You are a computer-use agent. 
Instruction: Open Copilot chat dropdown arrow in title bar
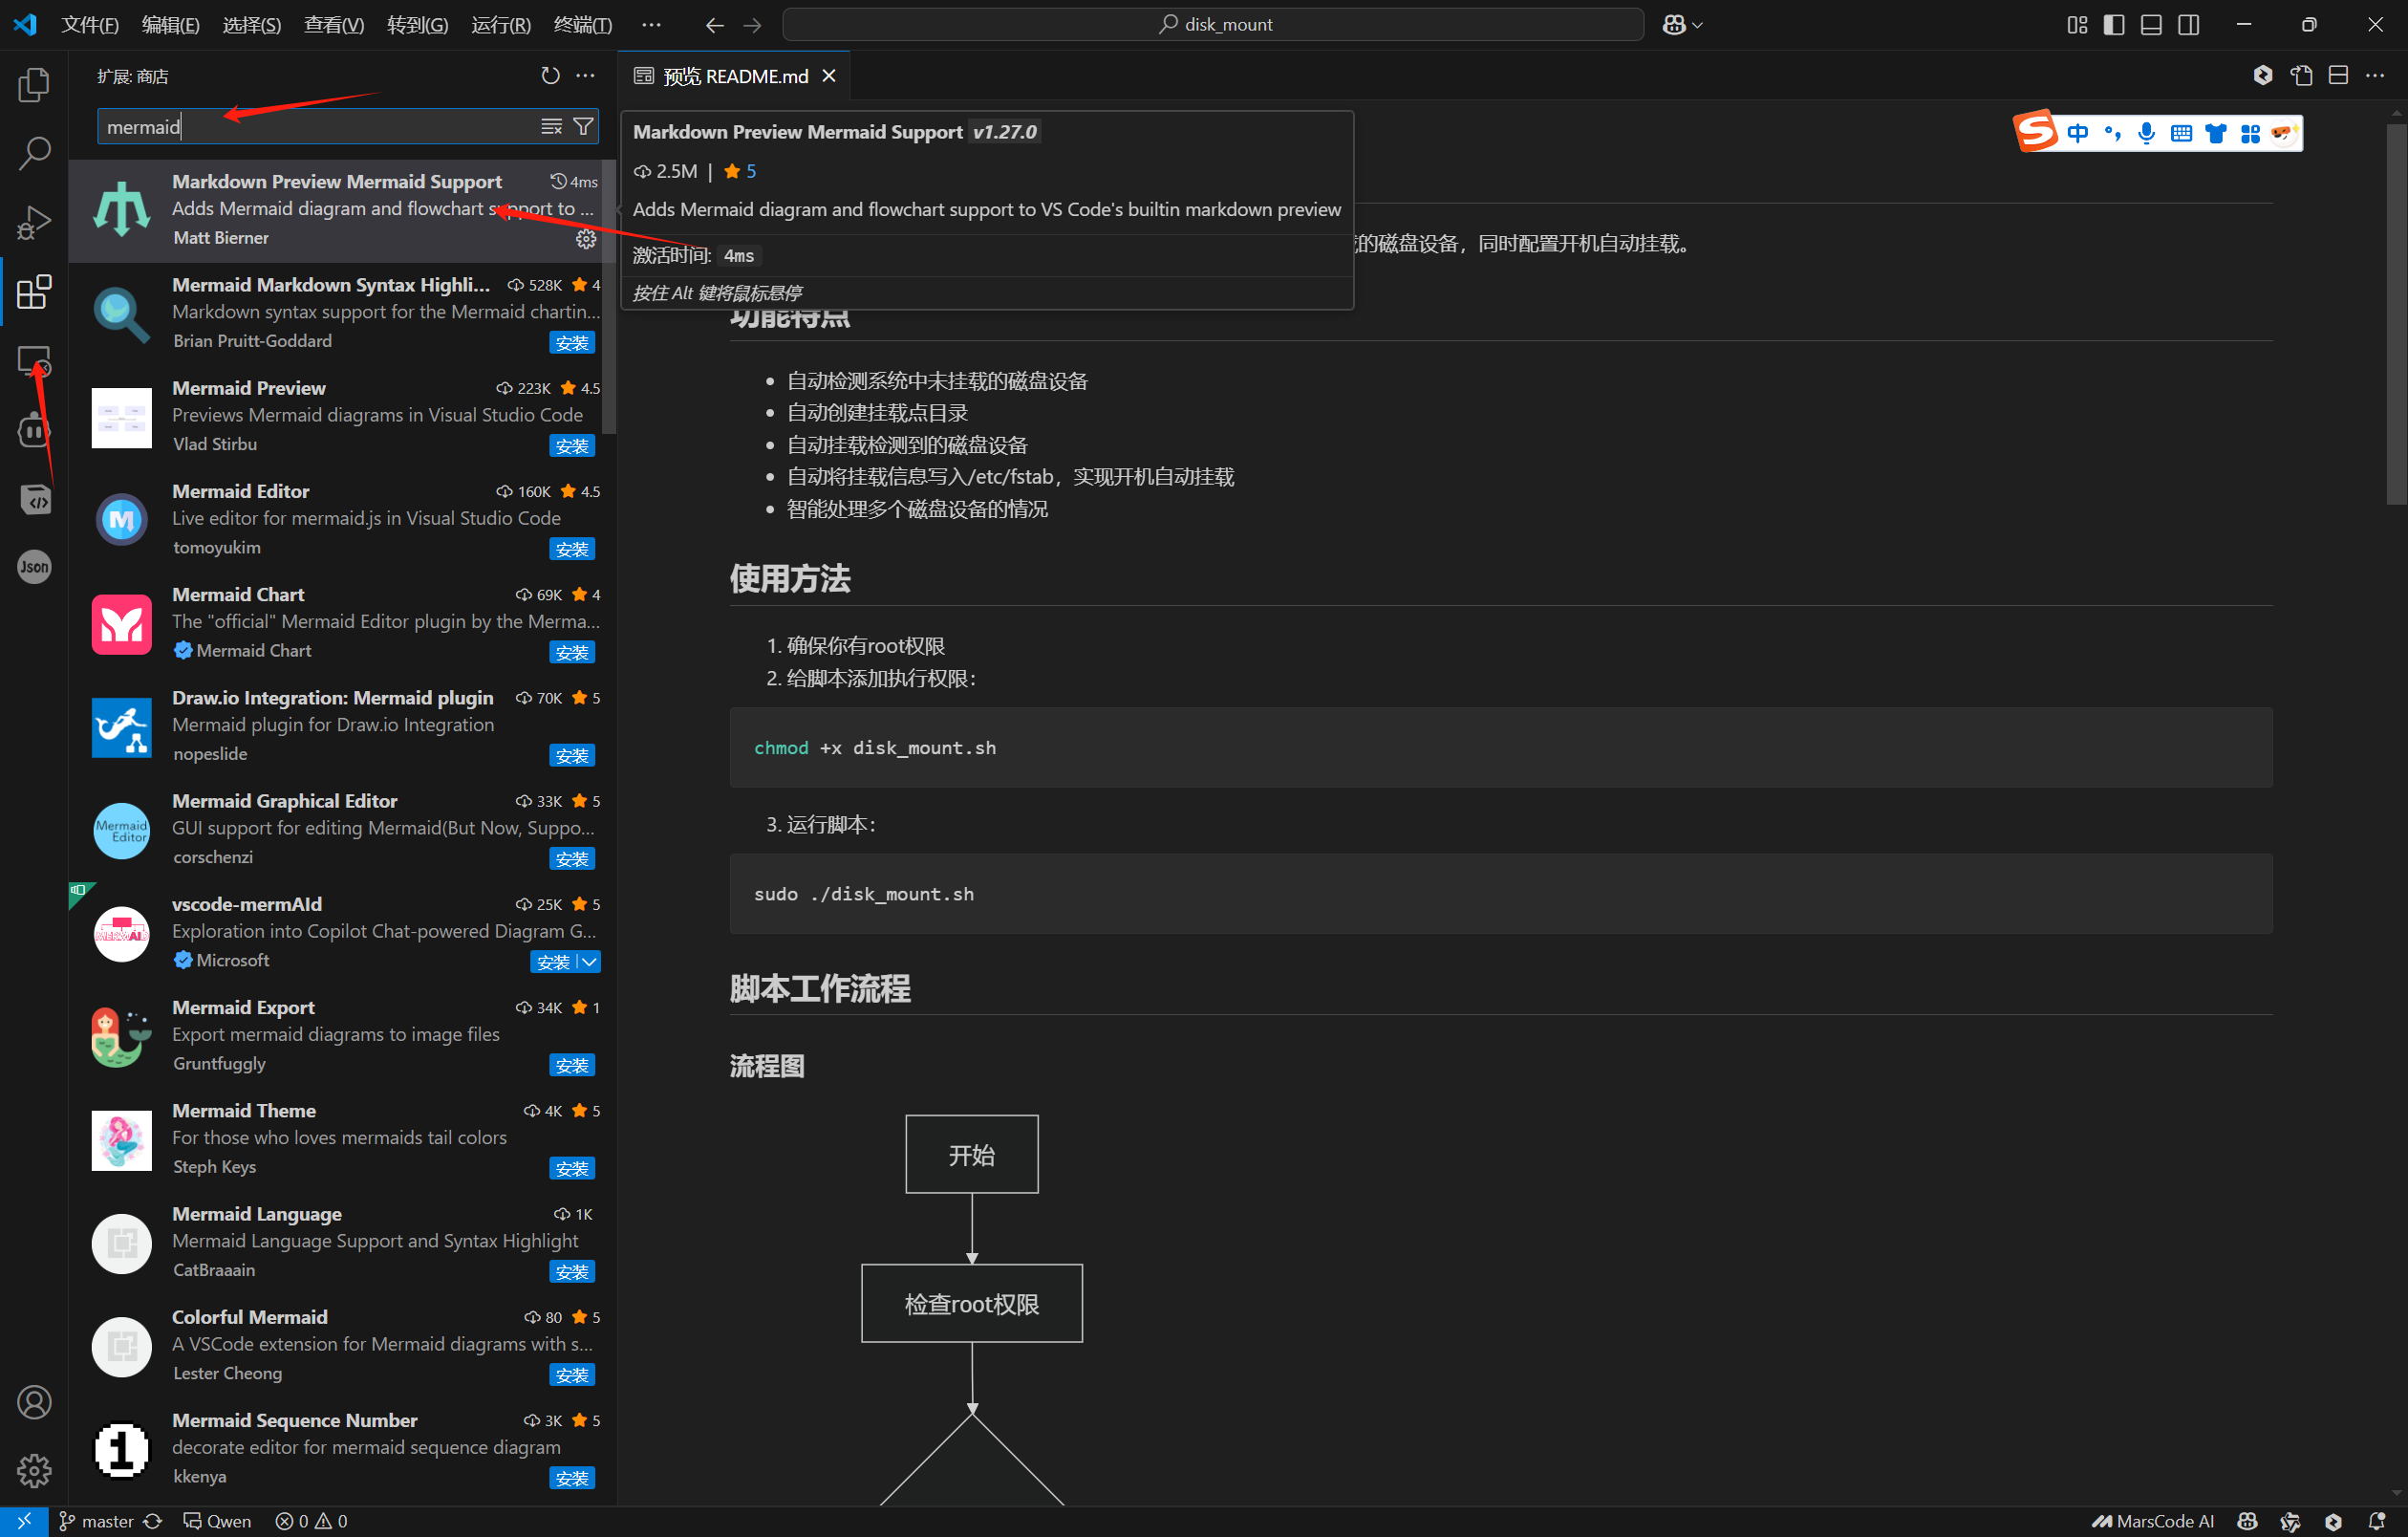pos(1698,25)
